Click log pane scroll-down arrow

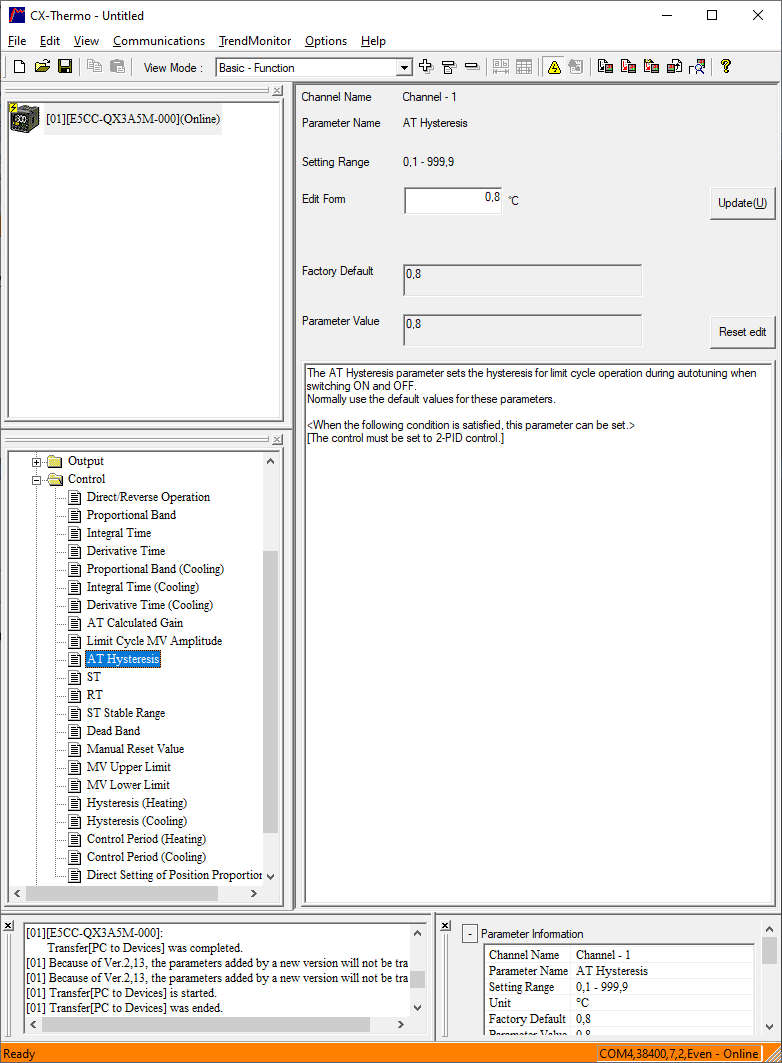click(x=417, y=1008)
